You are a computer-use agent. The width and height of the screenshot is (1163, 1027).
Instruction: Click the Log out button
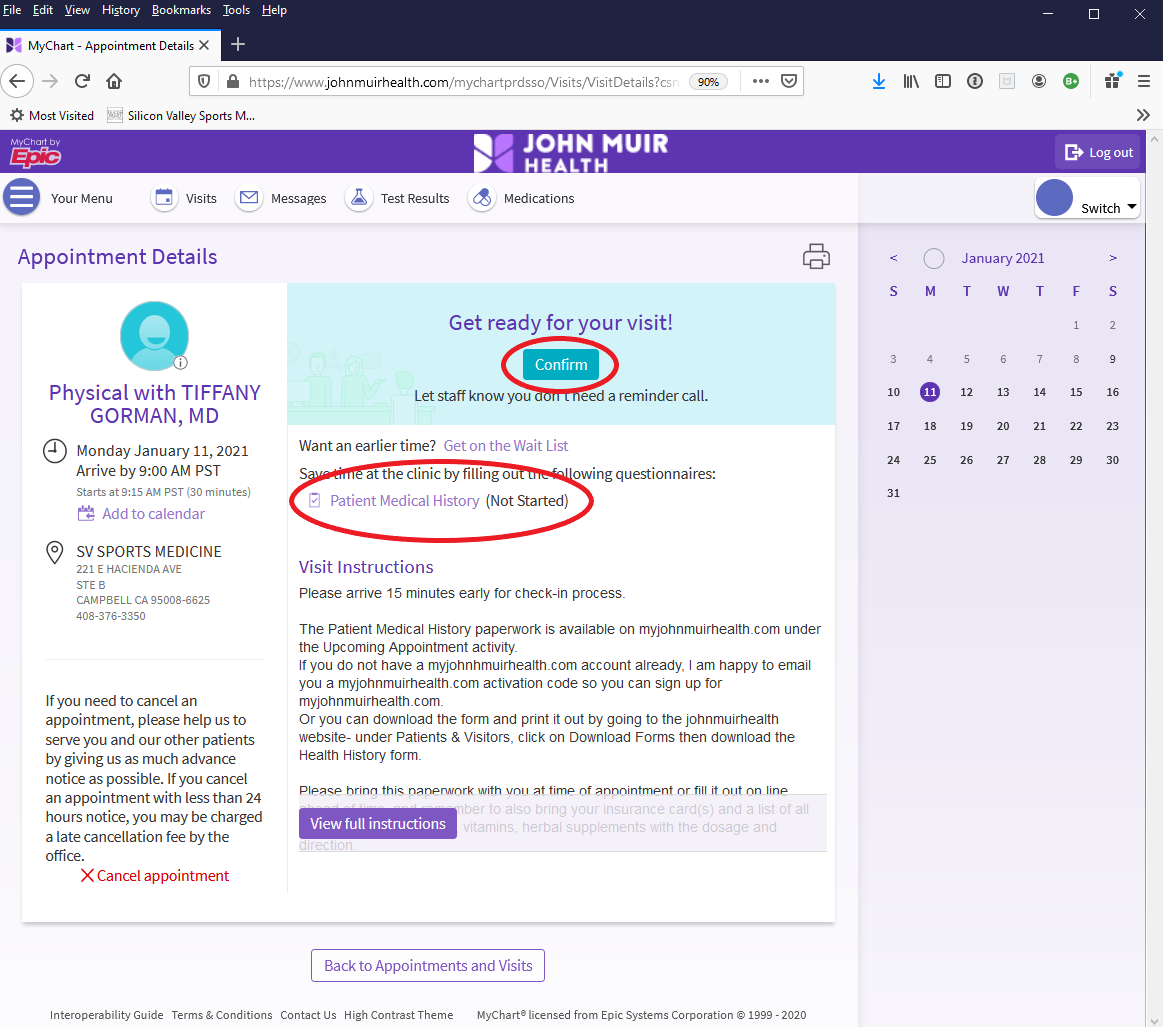pos(1098,152)
